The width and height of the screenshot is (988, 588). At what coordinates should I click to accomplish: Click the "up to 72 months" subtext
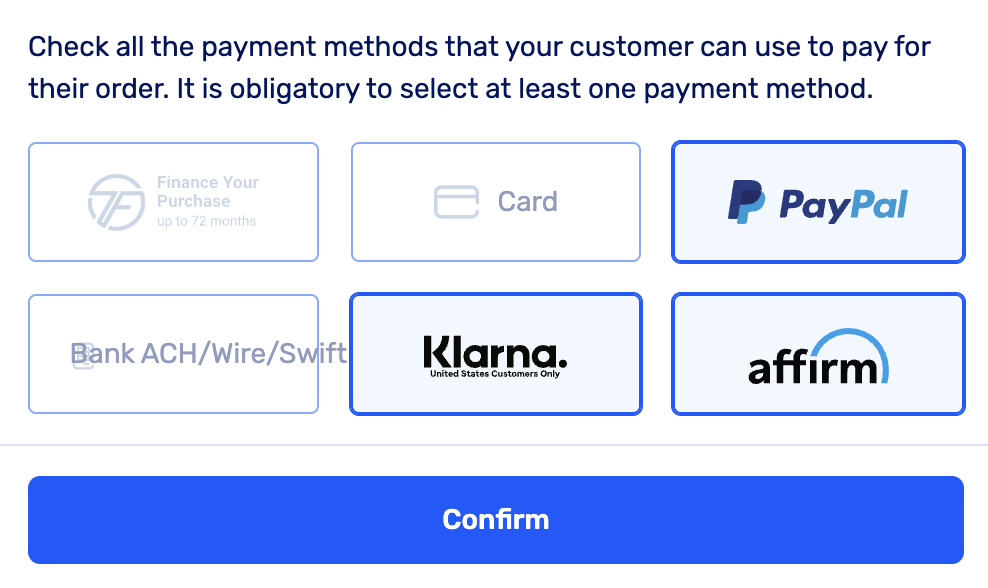tap(206, 221)
